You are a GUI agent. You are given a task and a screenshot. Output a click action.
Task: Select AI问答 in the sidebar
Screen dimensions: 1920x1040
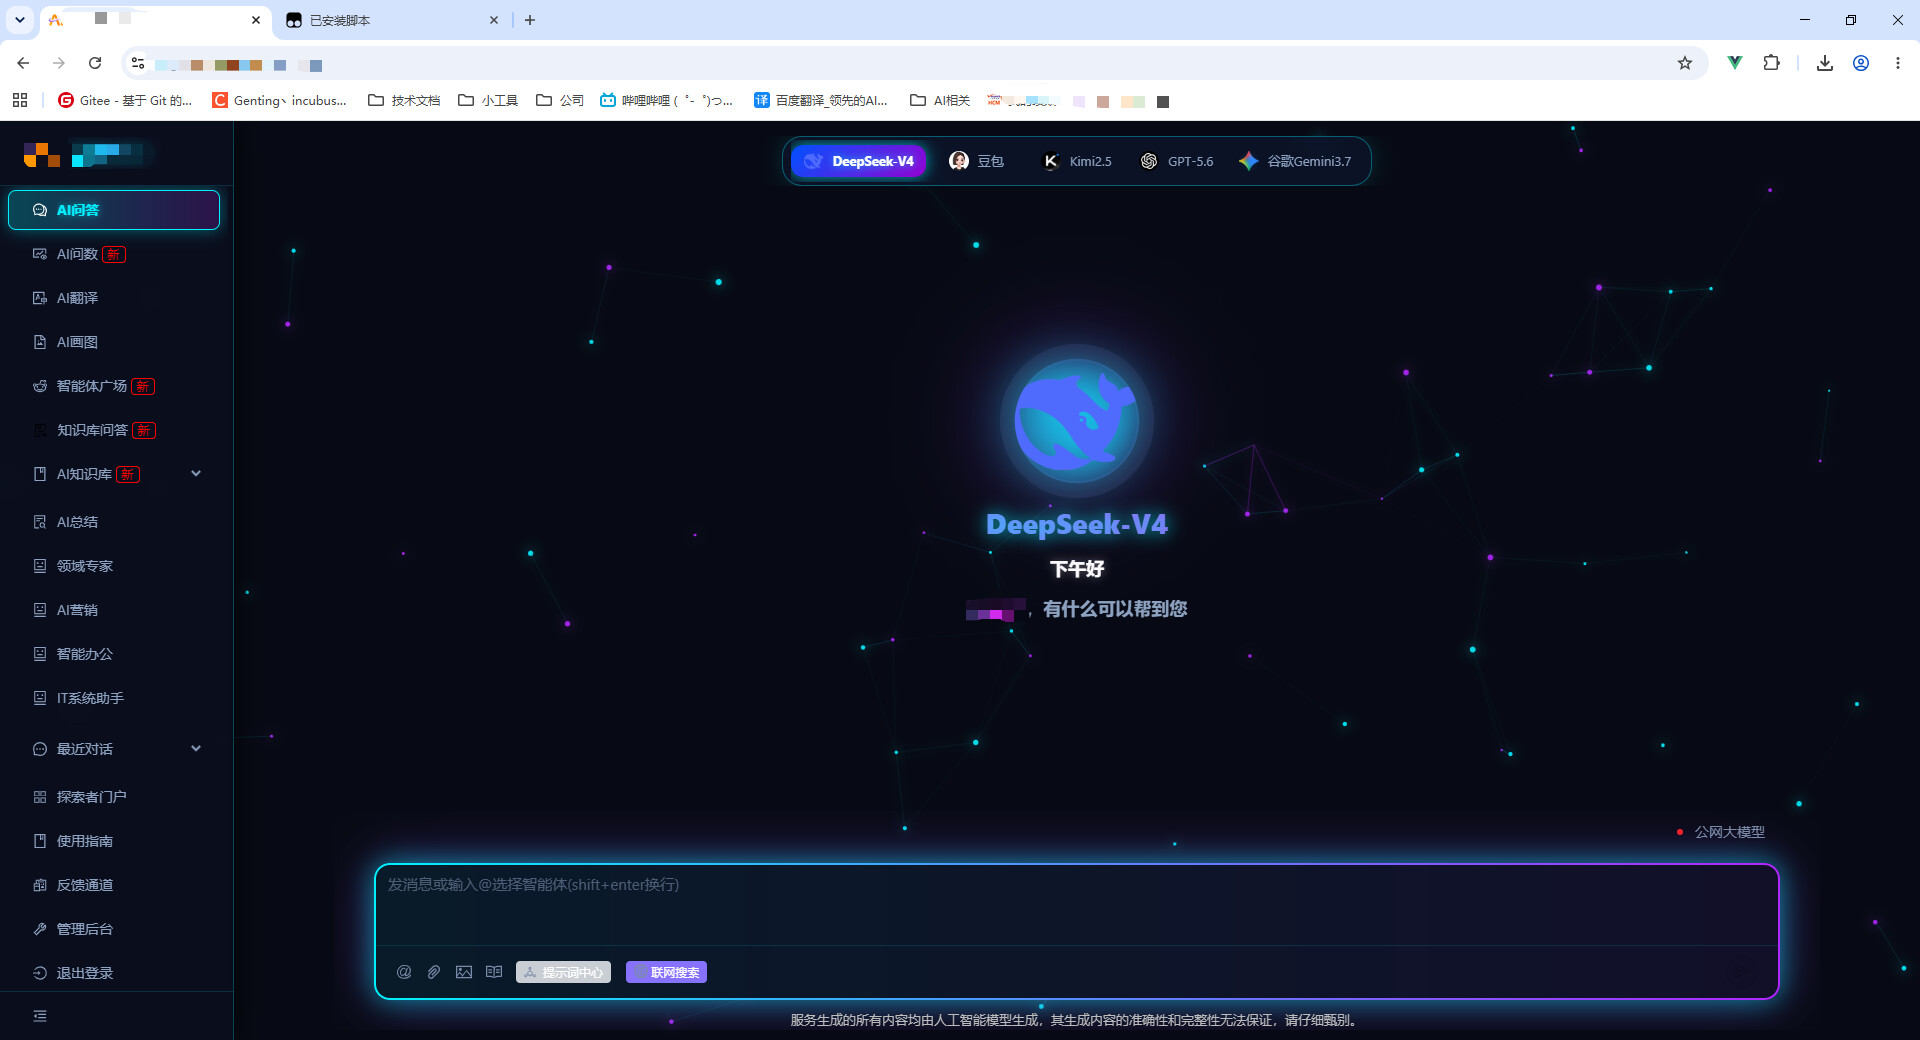pos(114,210)
